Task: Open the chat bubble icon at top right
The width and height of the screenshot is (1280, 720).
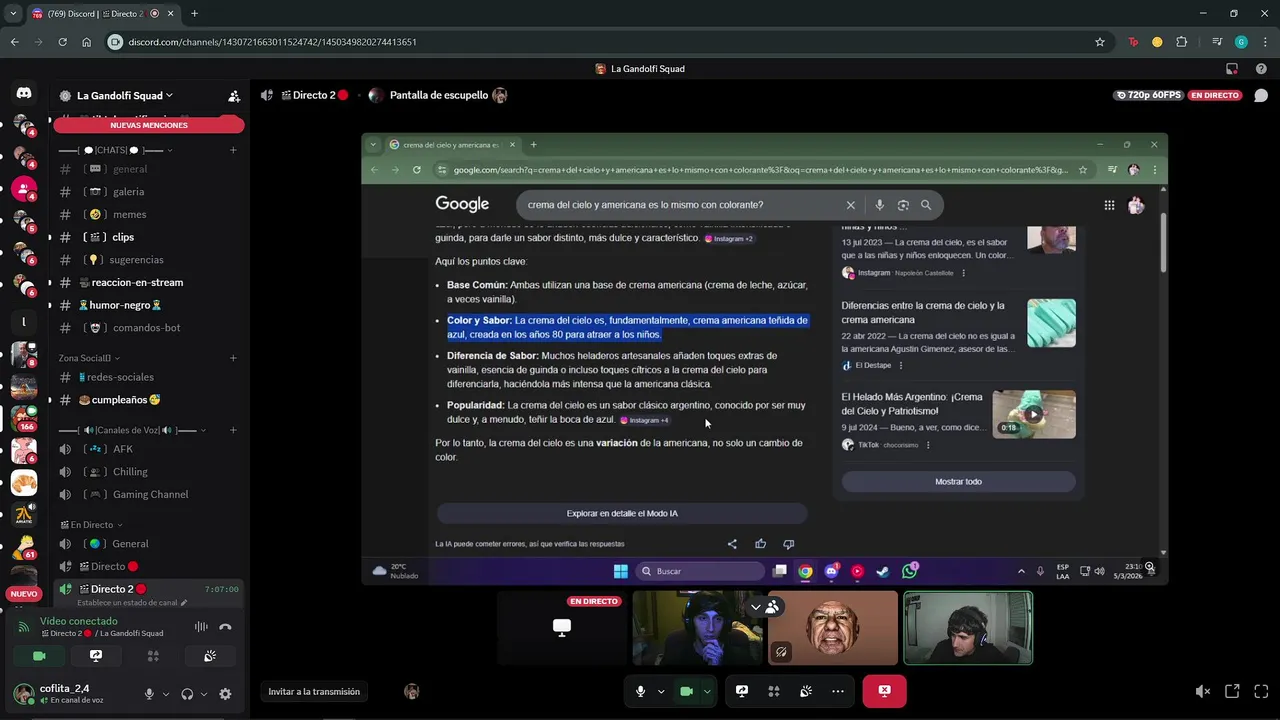Action: pyautogui.click(x=1261, y=96)
